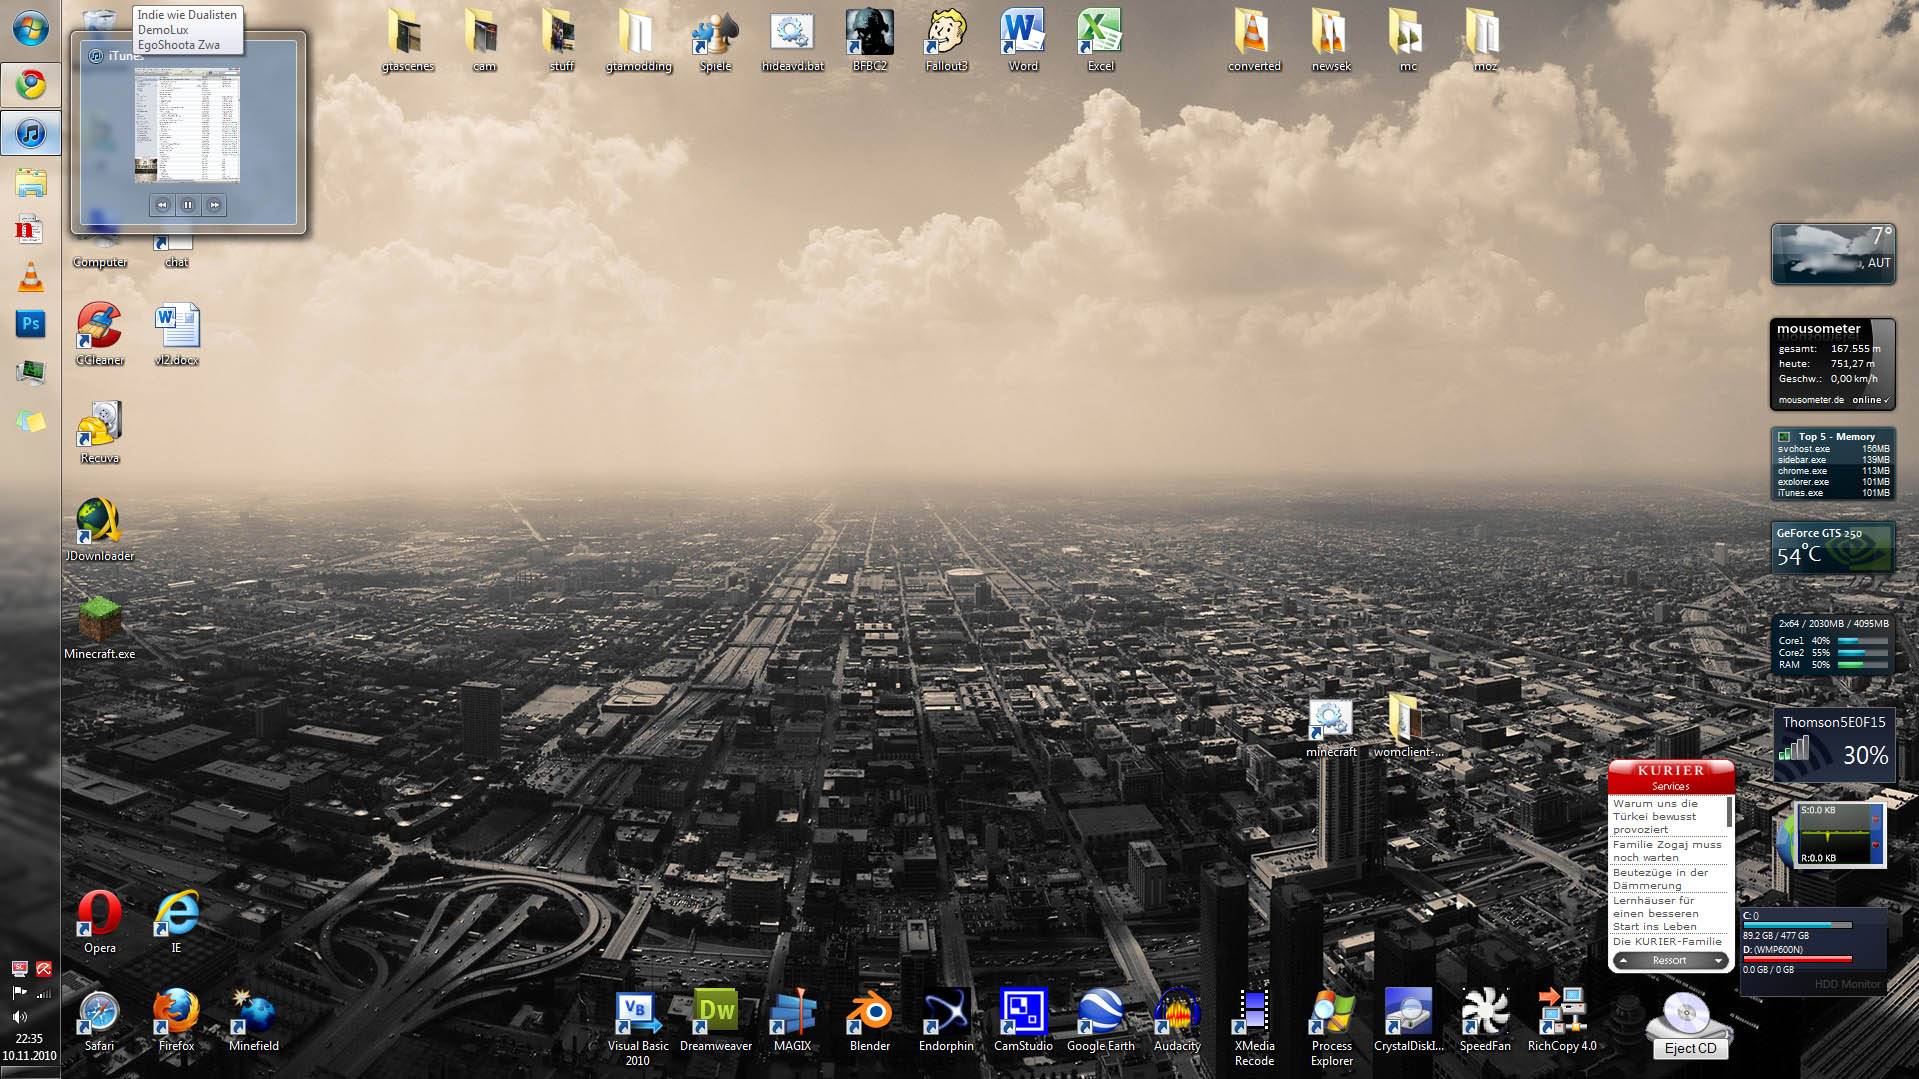Select the Word desktop shortcut
The width and height of the screenshot is (1919, 1079).
(1023, 41)
